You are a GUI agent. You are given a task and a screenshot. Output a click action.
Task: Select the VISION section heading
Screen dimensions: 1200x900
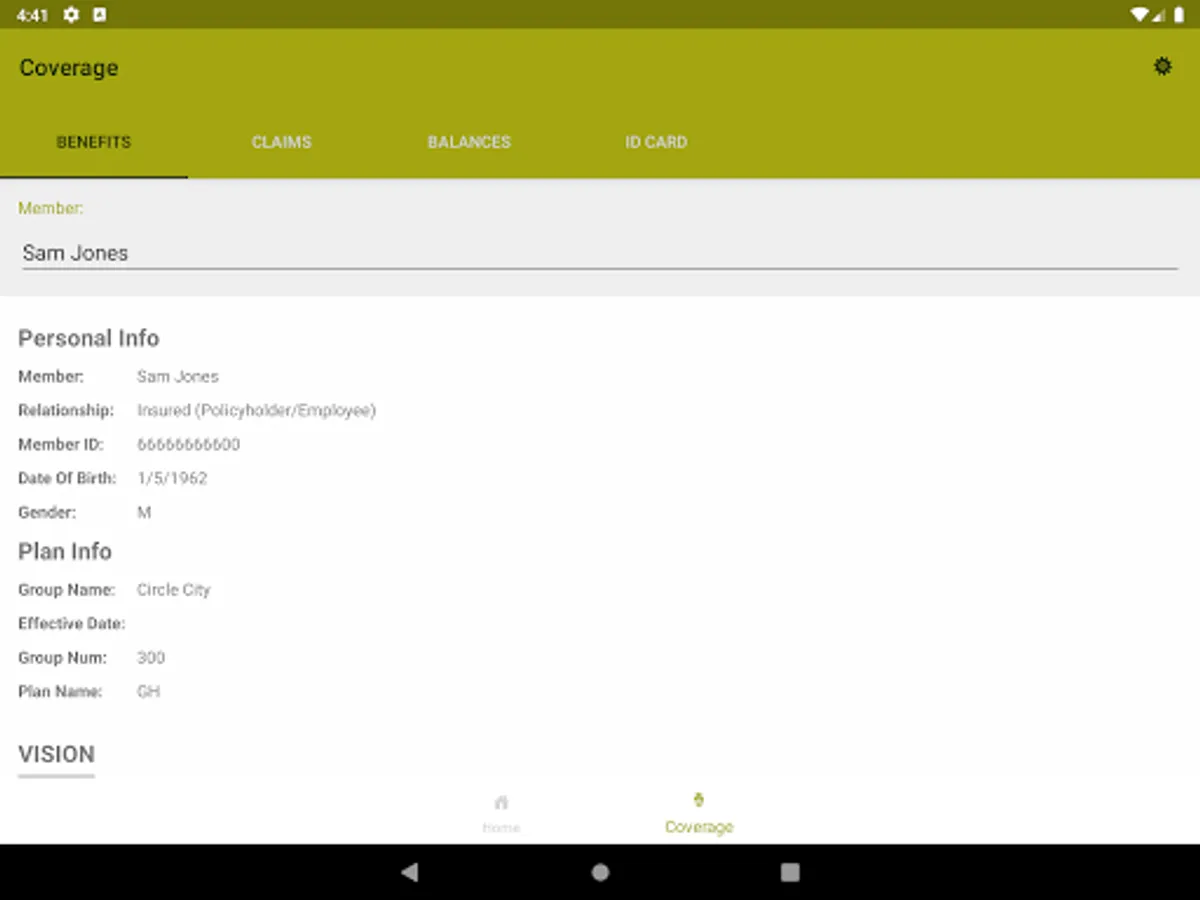[56, 754]
